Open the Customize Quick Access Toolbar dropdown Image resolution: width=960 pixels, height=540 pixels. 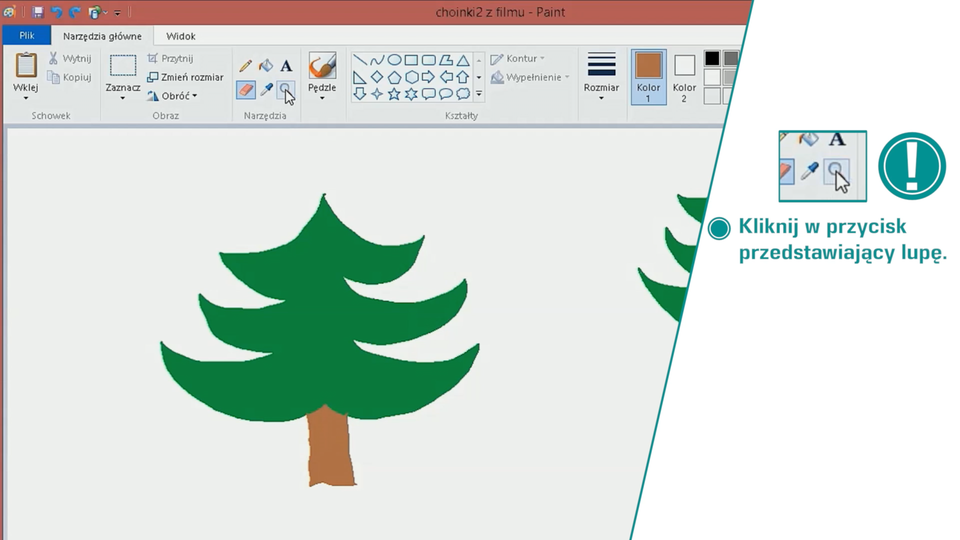coord(117,12)
